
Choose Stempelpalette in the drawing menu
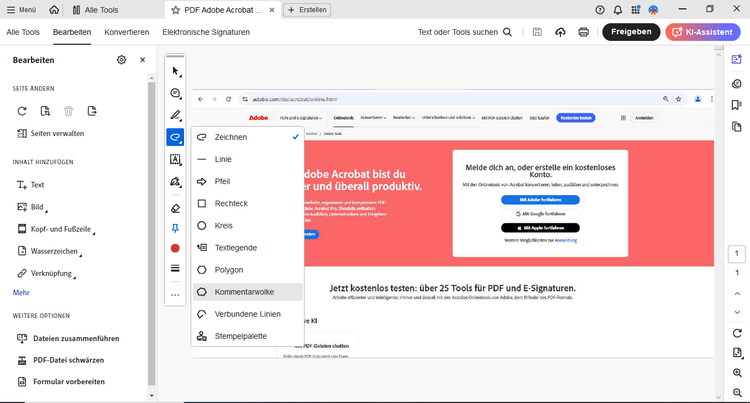pyautogui.click(x=248, y=336)
